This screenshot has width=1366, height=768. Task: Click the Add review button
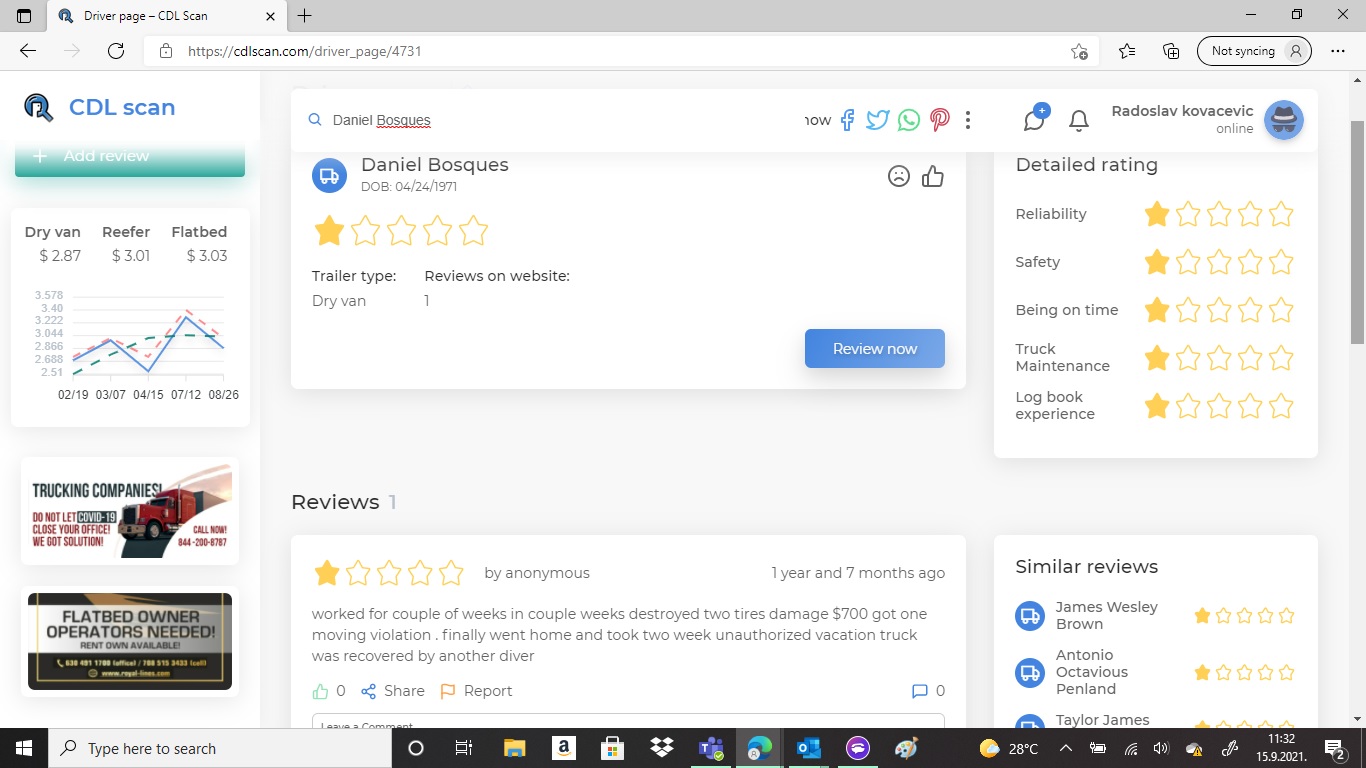coord(129,157)
